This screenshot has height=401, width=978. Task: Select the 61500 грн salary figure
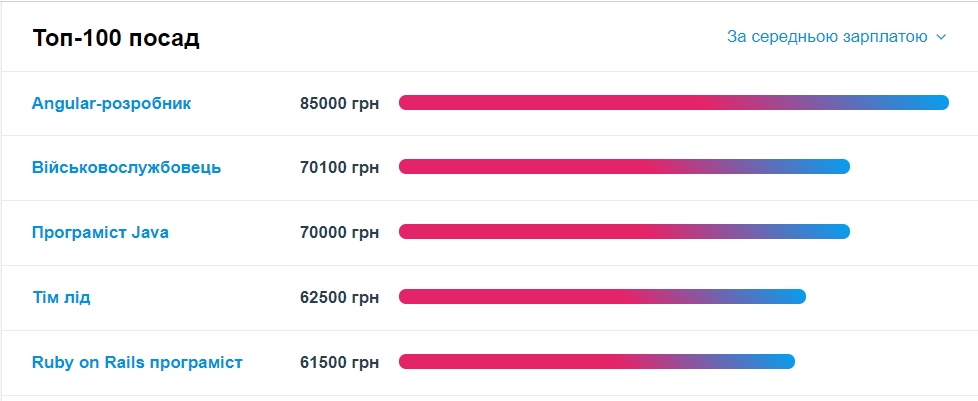pos(339,362)
